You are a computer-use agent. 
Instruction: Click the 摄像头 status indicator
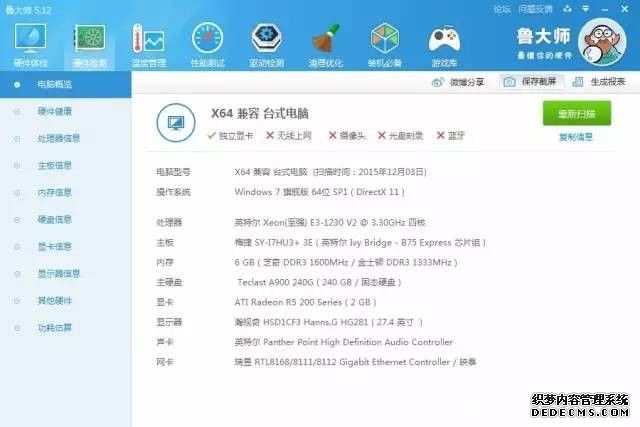[x=347, y=136]
